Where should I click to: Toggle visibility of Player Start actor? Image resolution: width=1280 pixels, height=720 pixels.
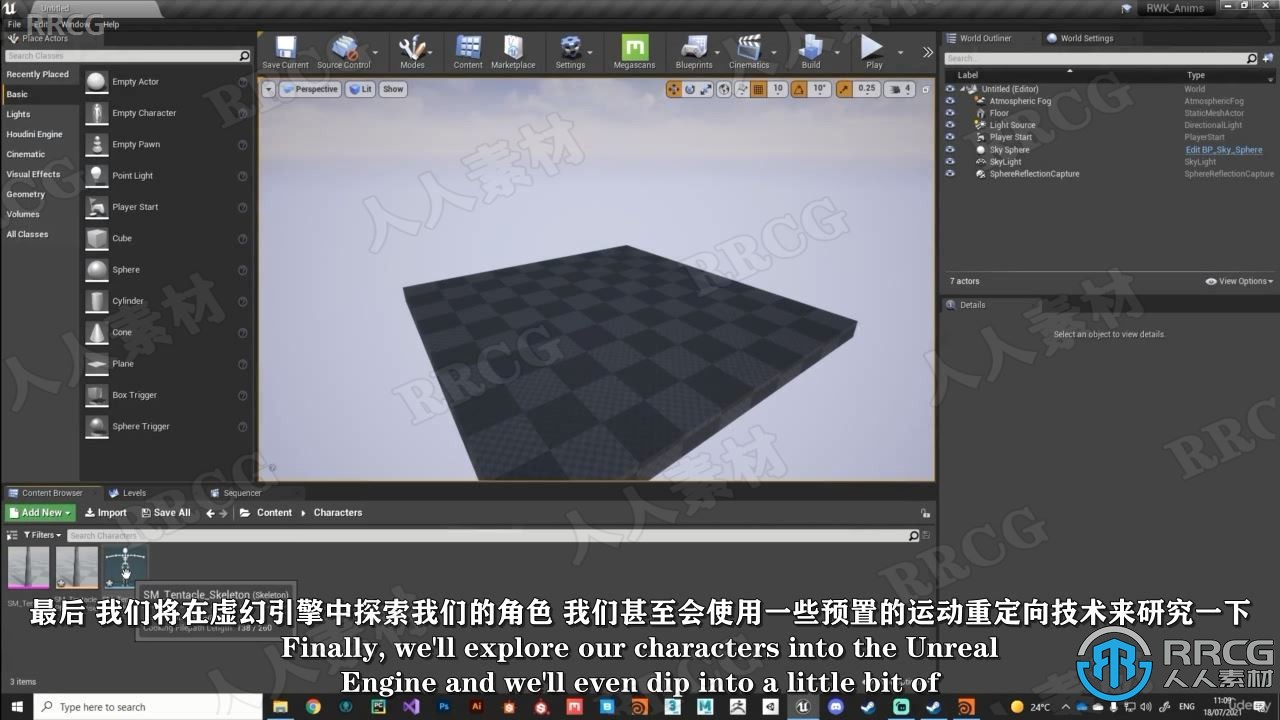pyautogui.click(x=950, y=137)
